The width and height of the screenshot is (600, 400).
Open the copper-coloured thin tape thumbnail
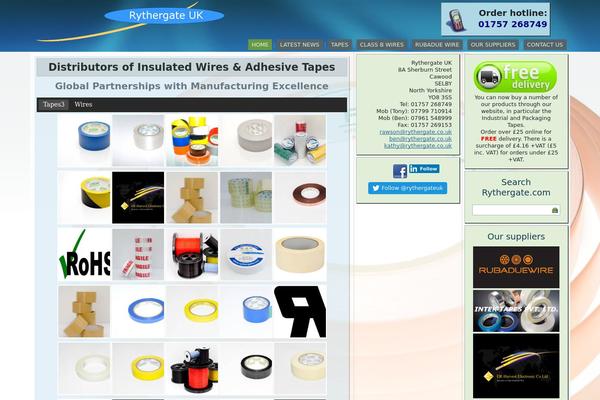(x=300, y=198)
